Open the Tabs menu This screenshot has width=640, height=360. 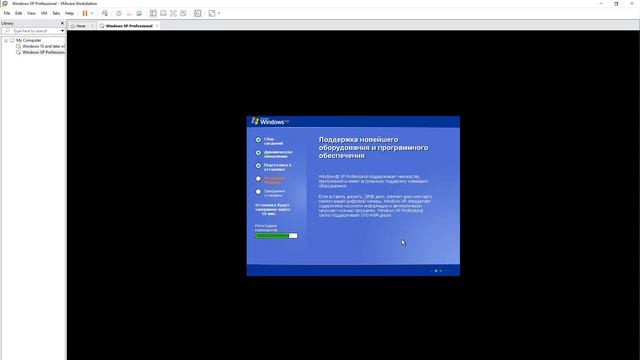click(x=56, y=13)
